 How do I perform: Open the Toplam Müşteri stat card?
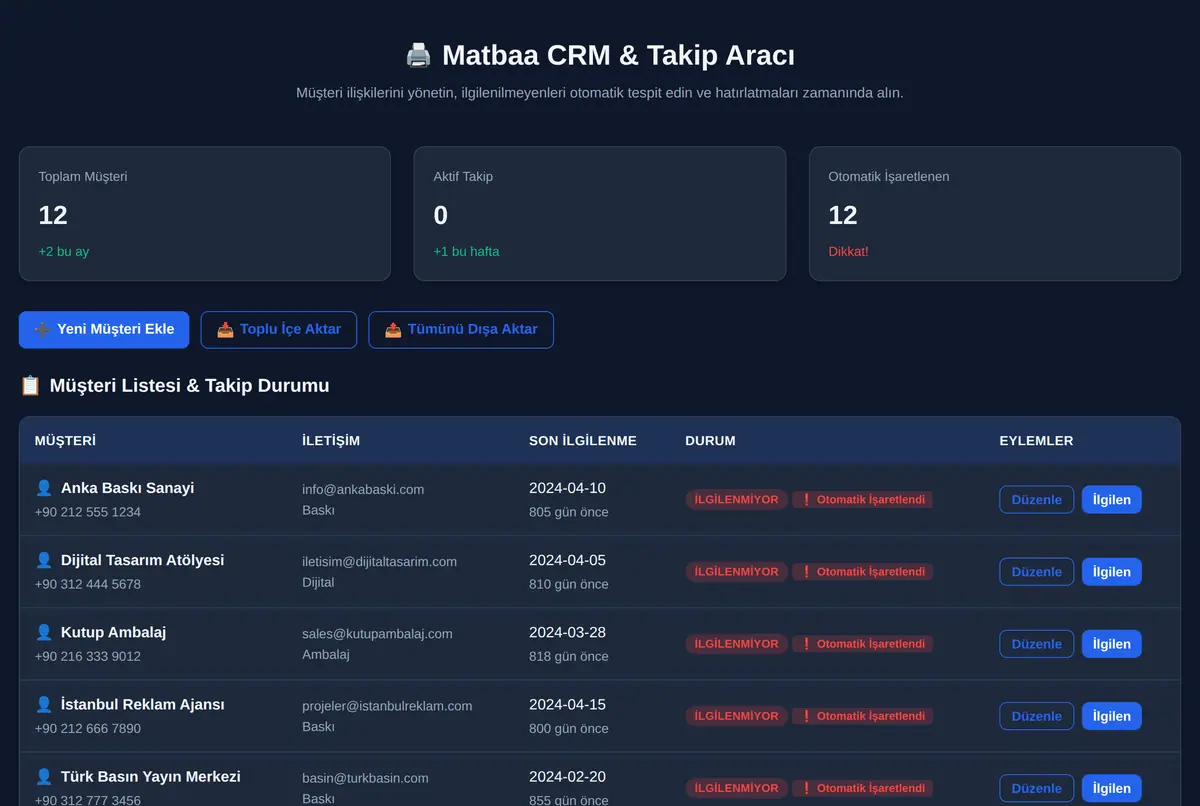205,214
